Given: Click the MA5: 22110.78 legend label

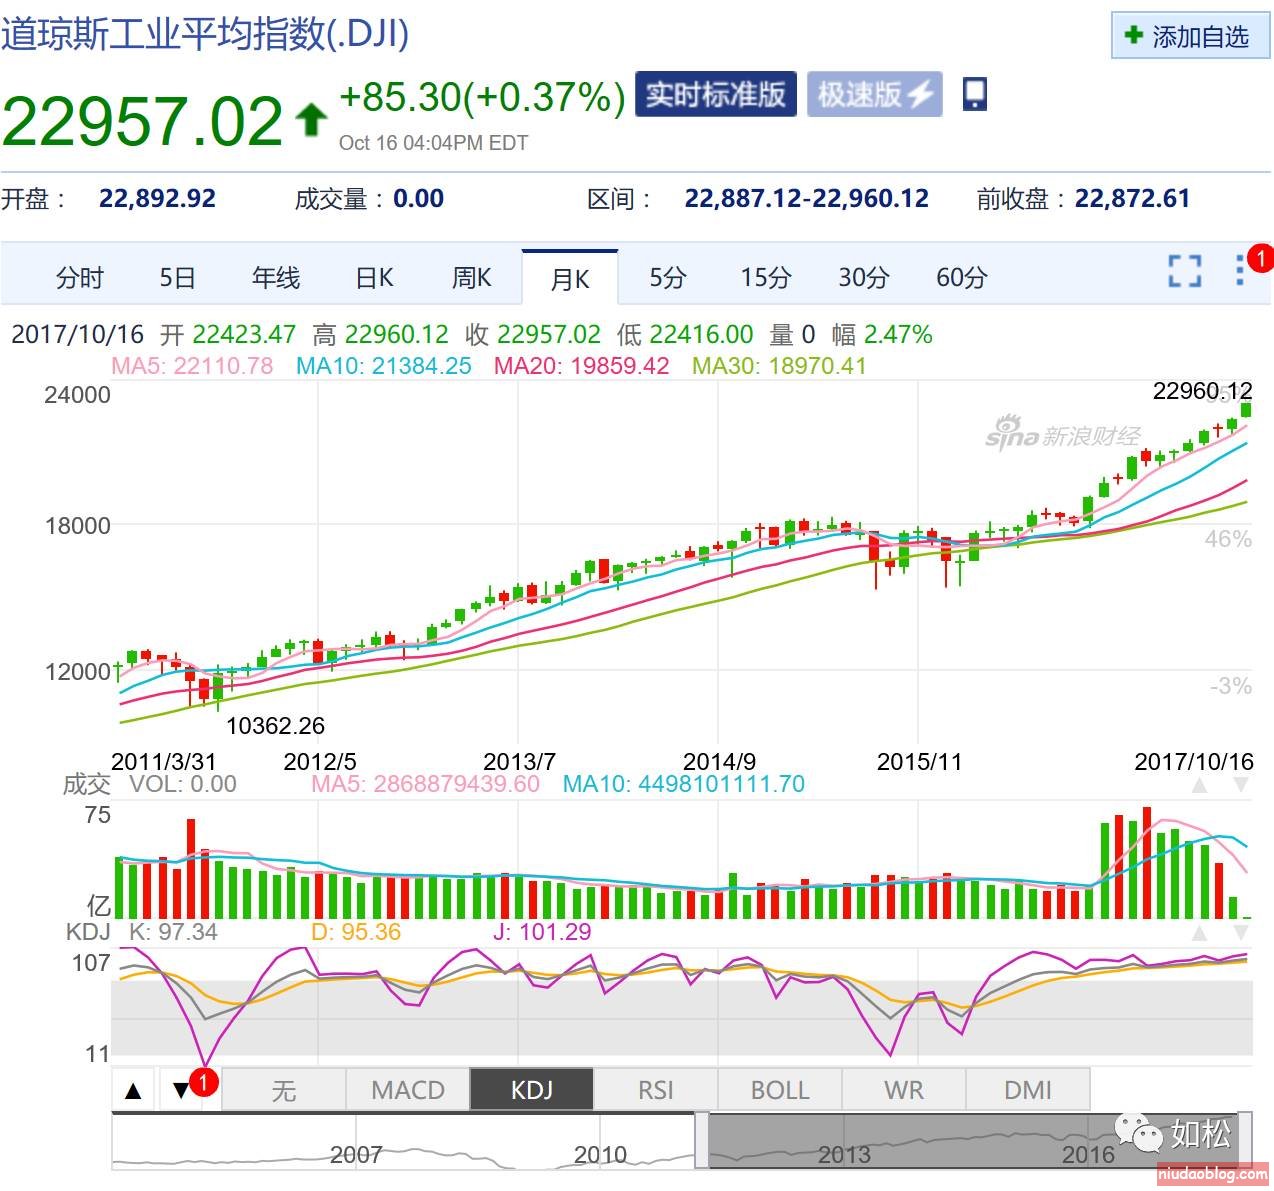Looking at the screenshot, I should 192,365.
